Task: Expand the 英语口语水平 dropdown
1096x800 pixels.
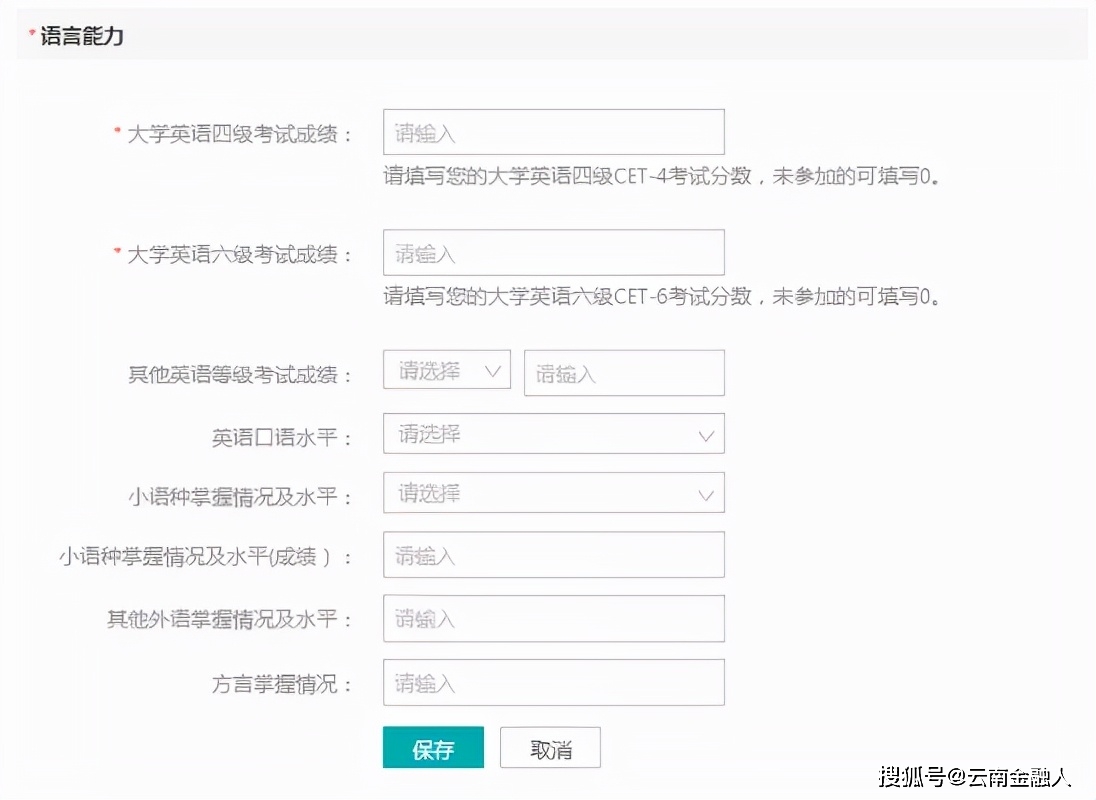Action: pyautogui.click(x=553, y=434)
